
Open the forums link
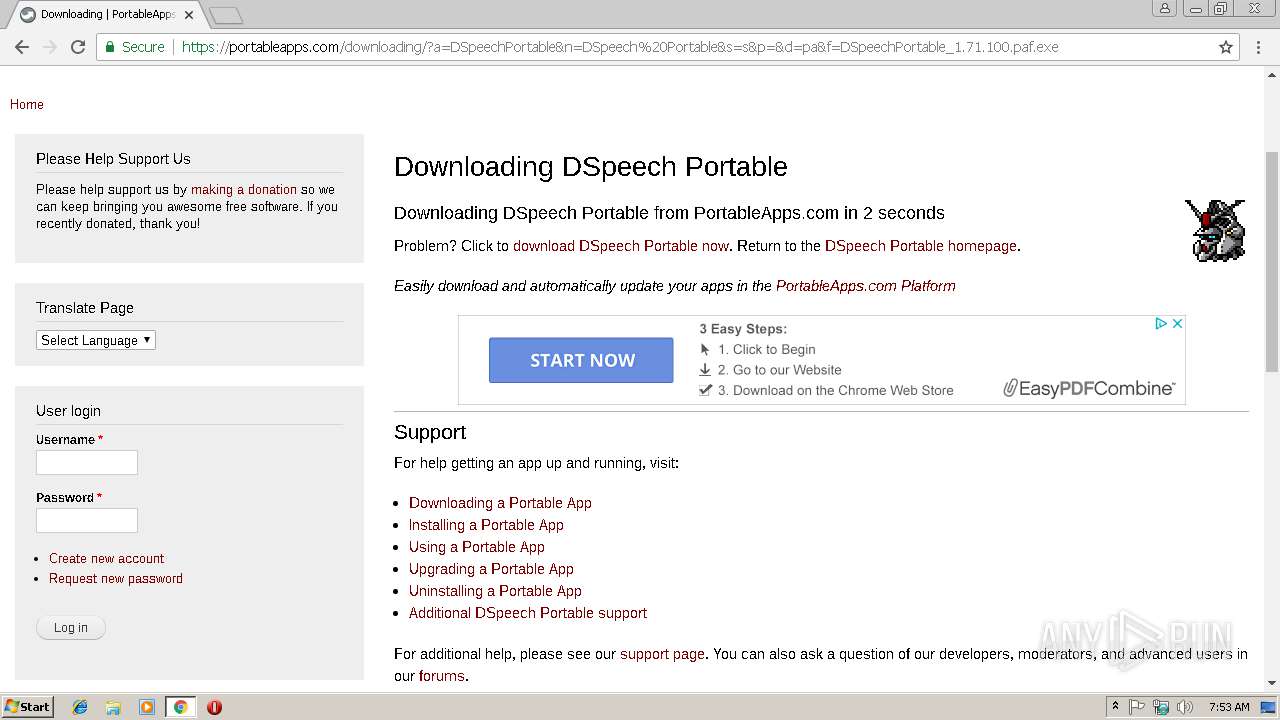click(x=442, y=676)
